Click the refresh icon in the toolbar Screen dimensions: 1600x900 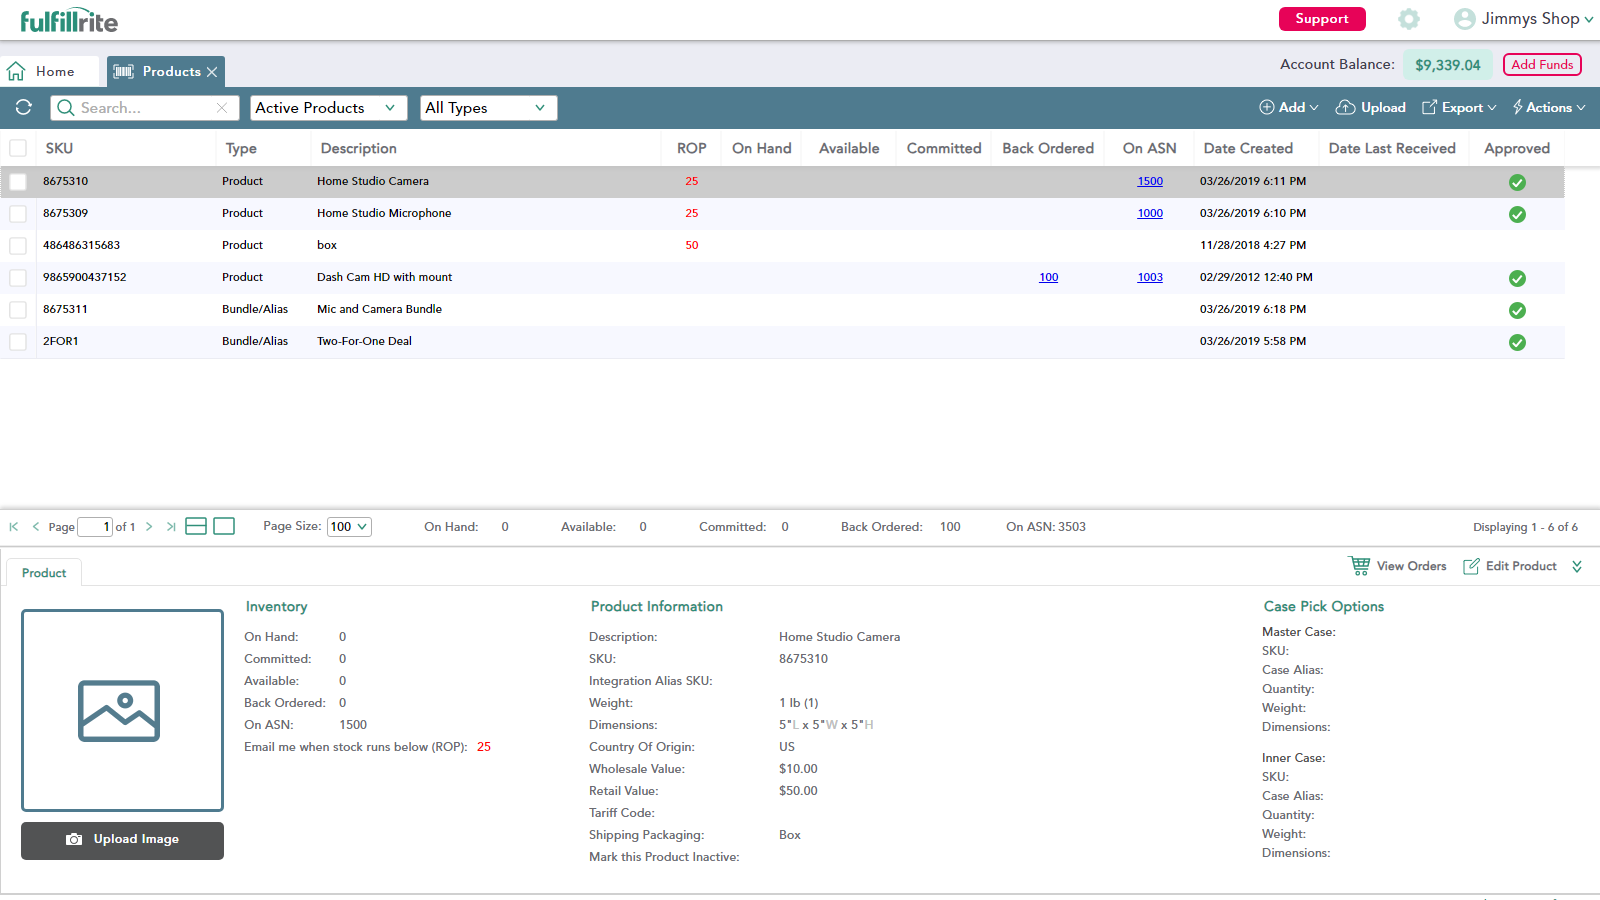(24, 107)
